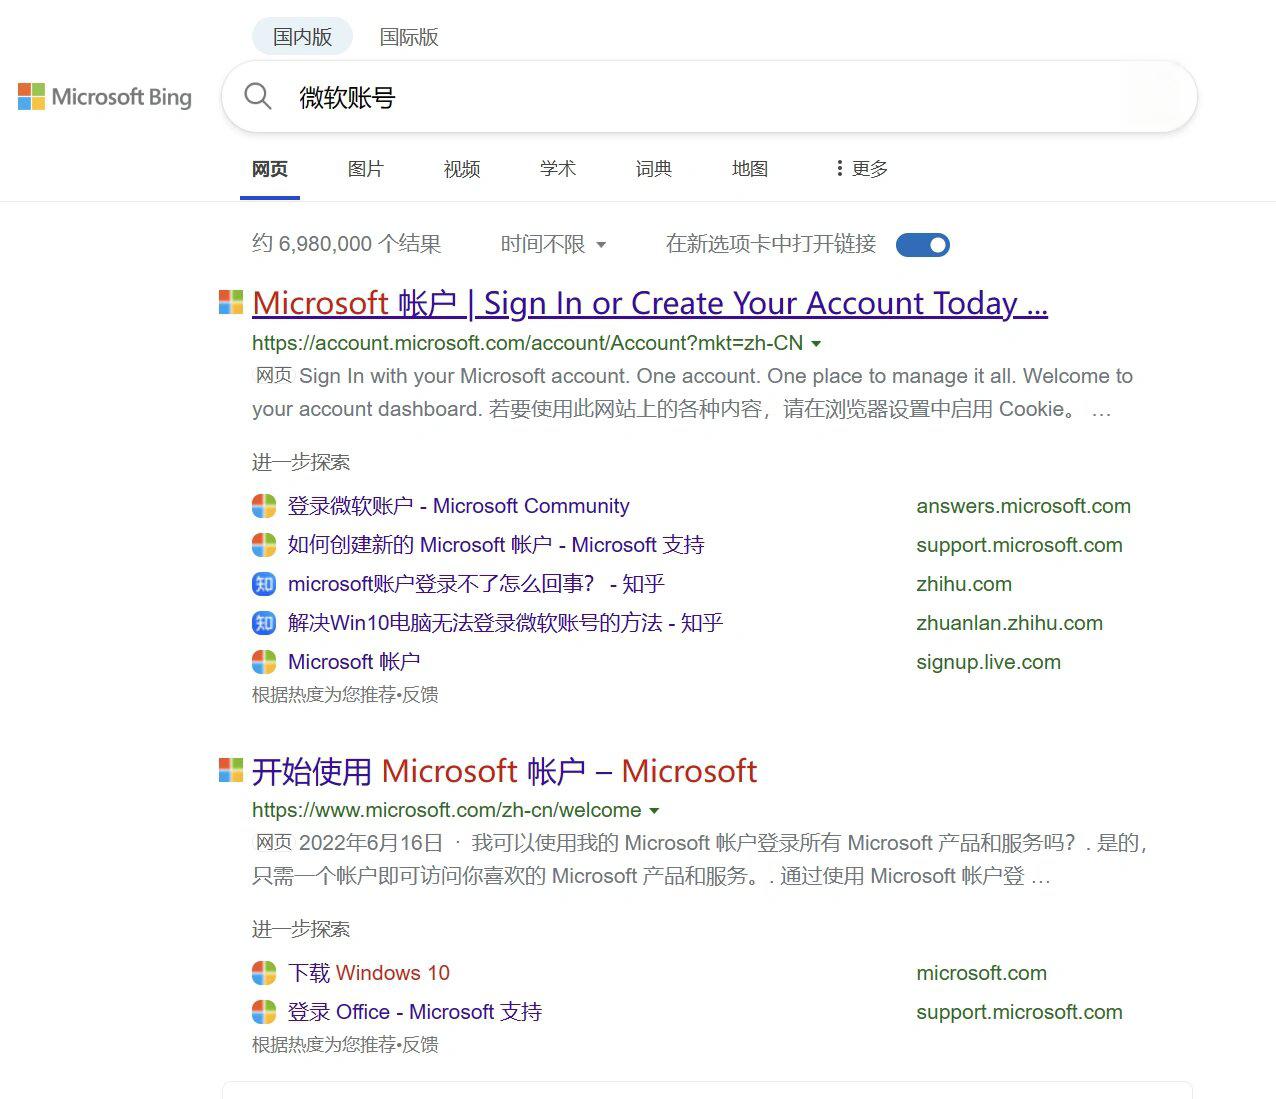The width and height of the screenshot is (1276, 1099).
Task: Click signup.live.com domain text
Action: (x=988, y=662)
